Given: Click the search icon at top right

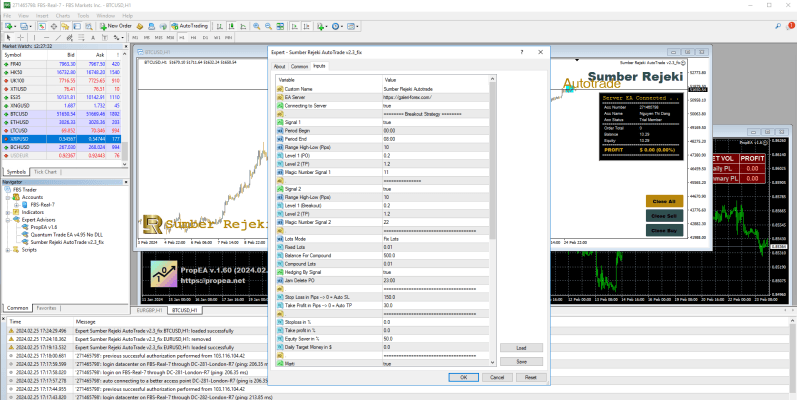Looking at the screenshot, I should pos(778,26).
